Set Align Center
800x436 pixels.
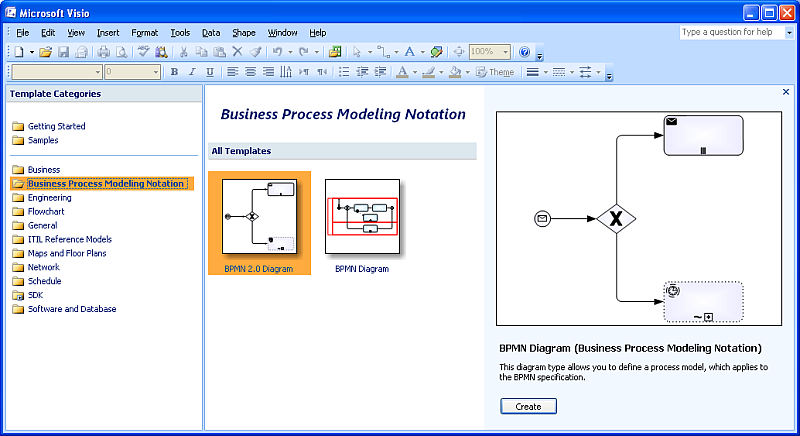click(251, 72)
